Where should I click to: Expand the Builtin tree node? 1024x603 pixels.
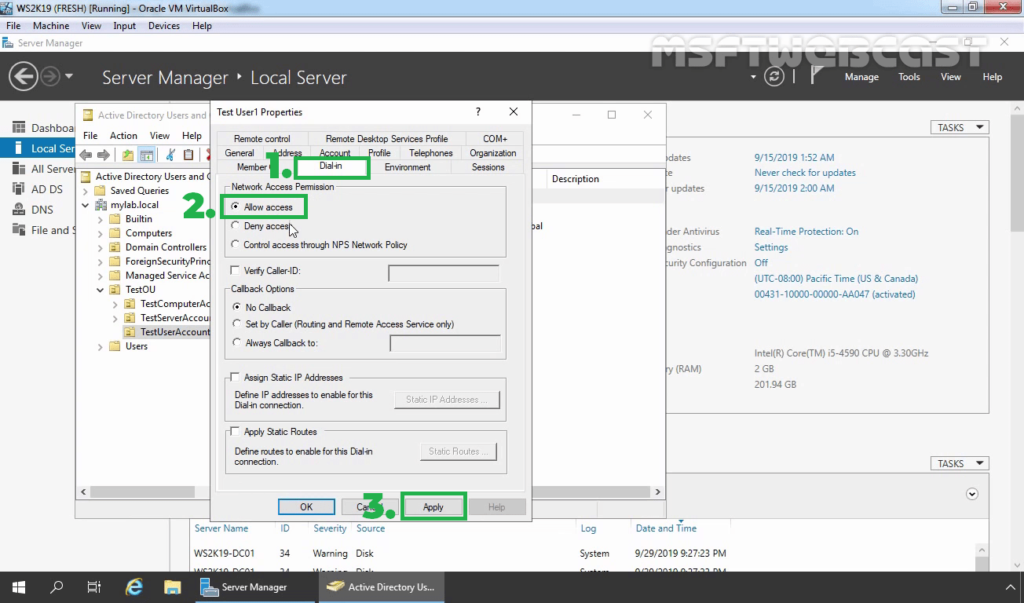100,219
